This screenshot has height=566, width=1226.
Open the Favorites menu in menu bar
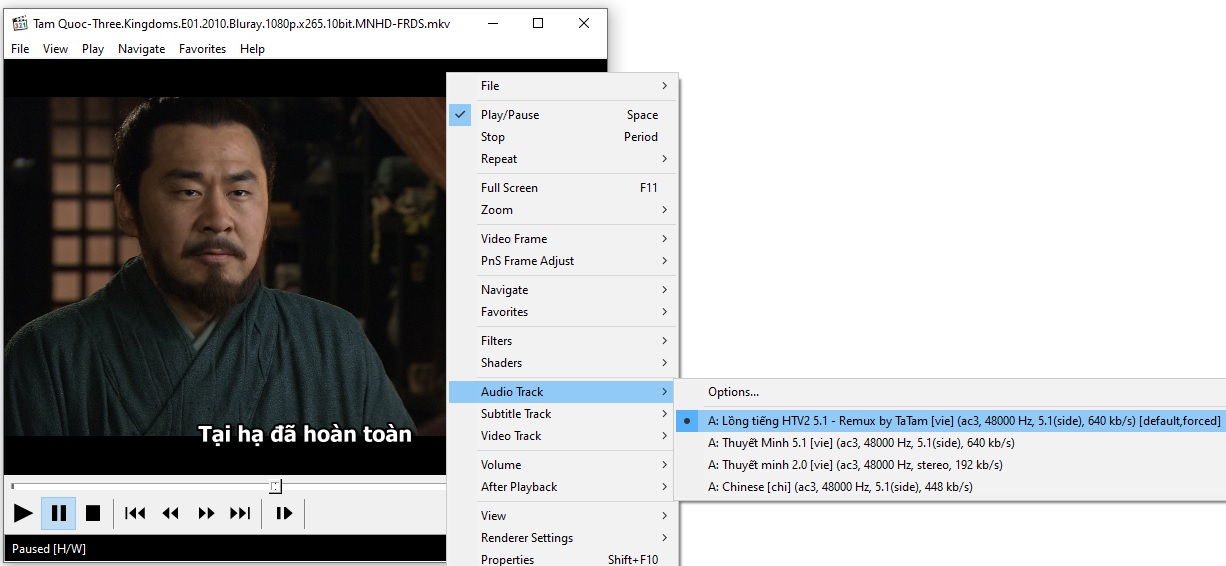203,48
